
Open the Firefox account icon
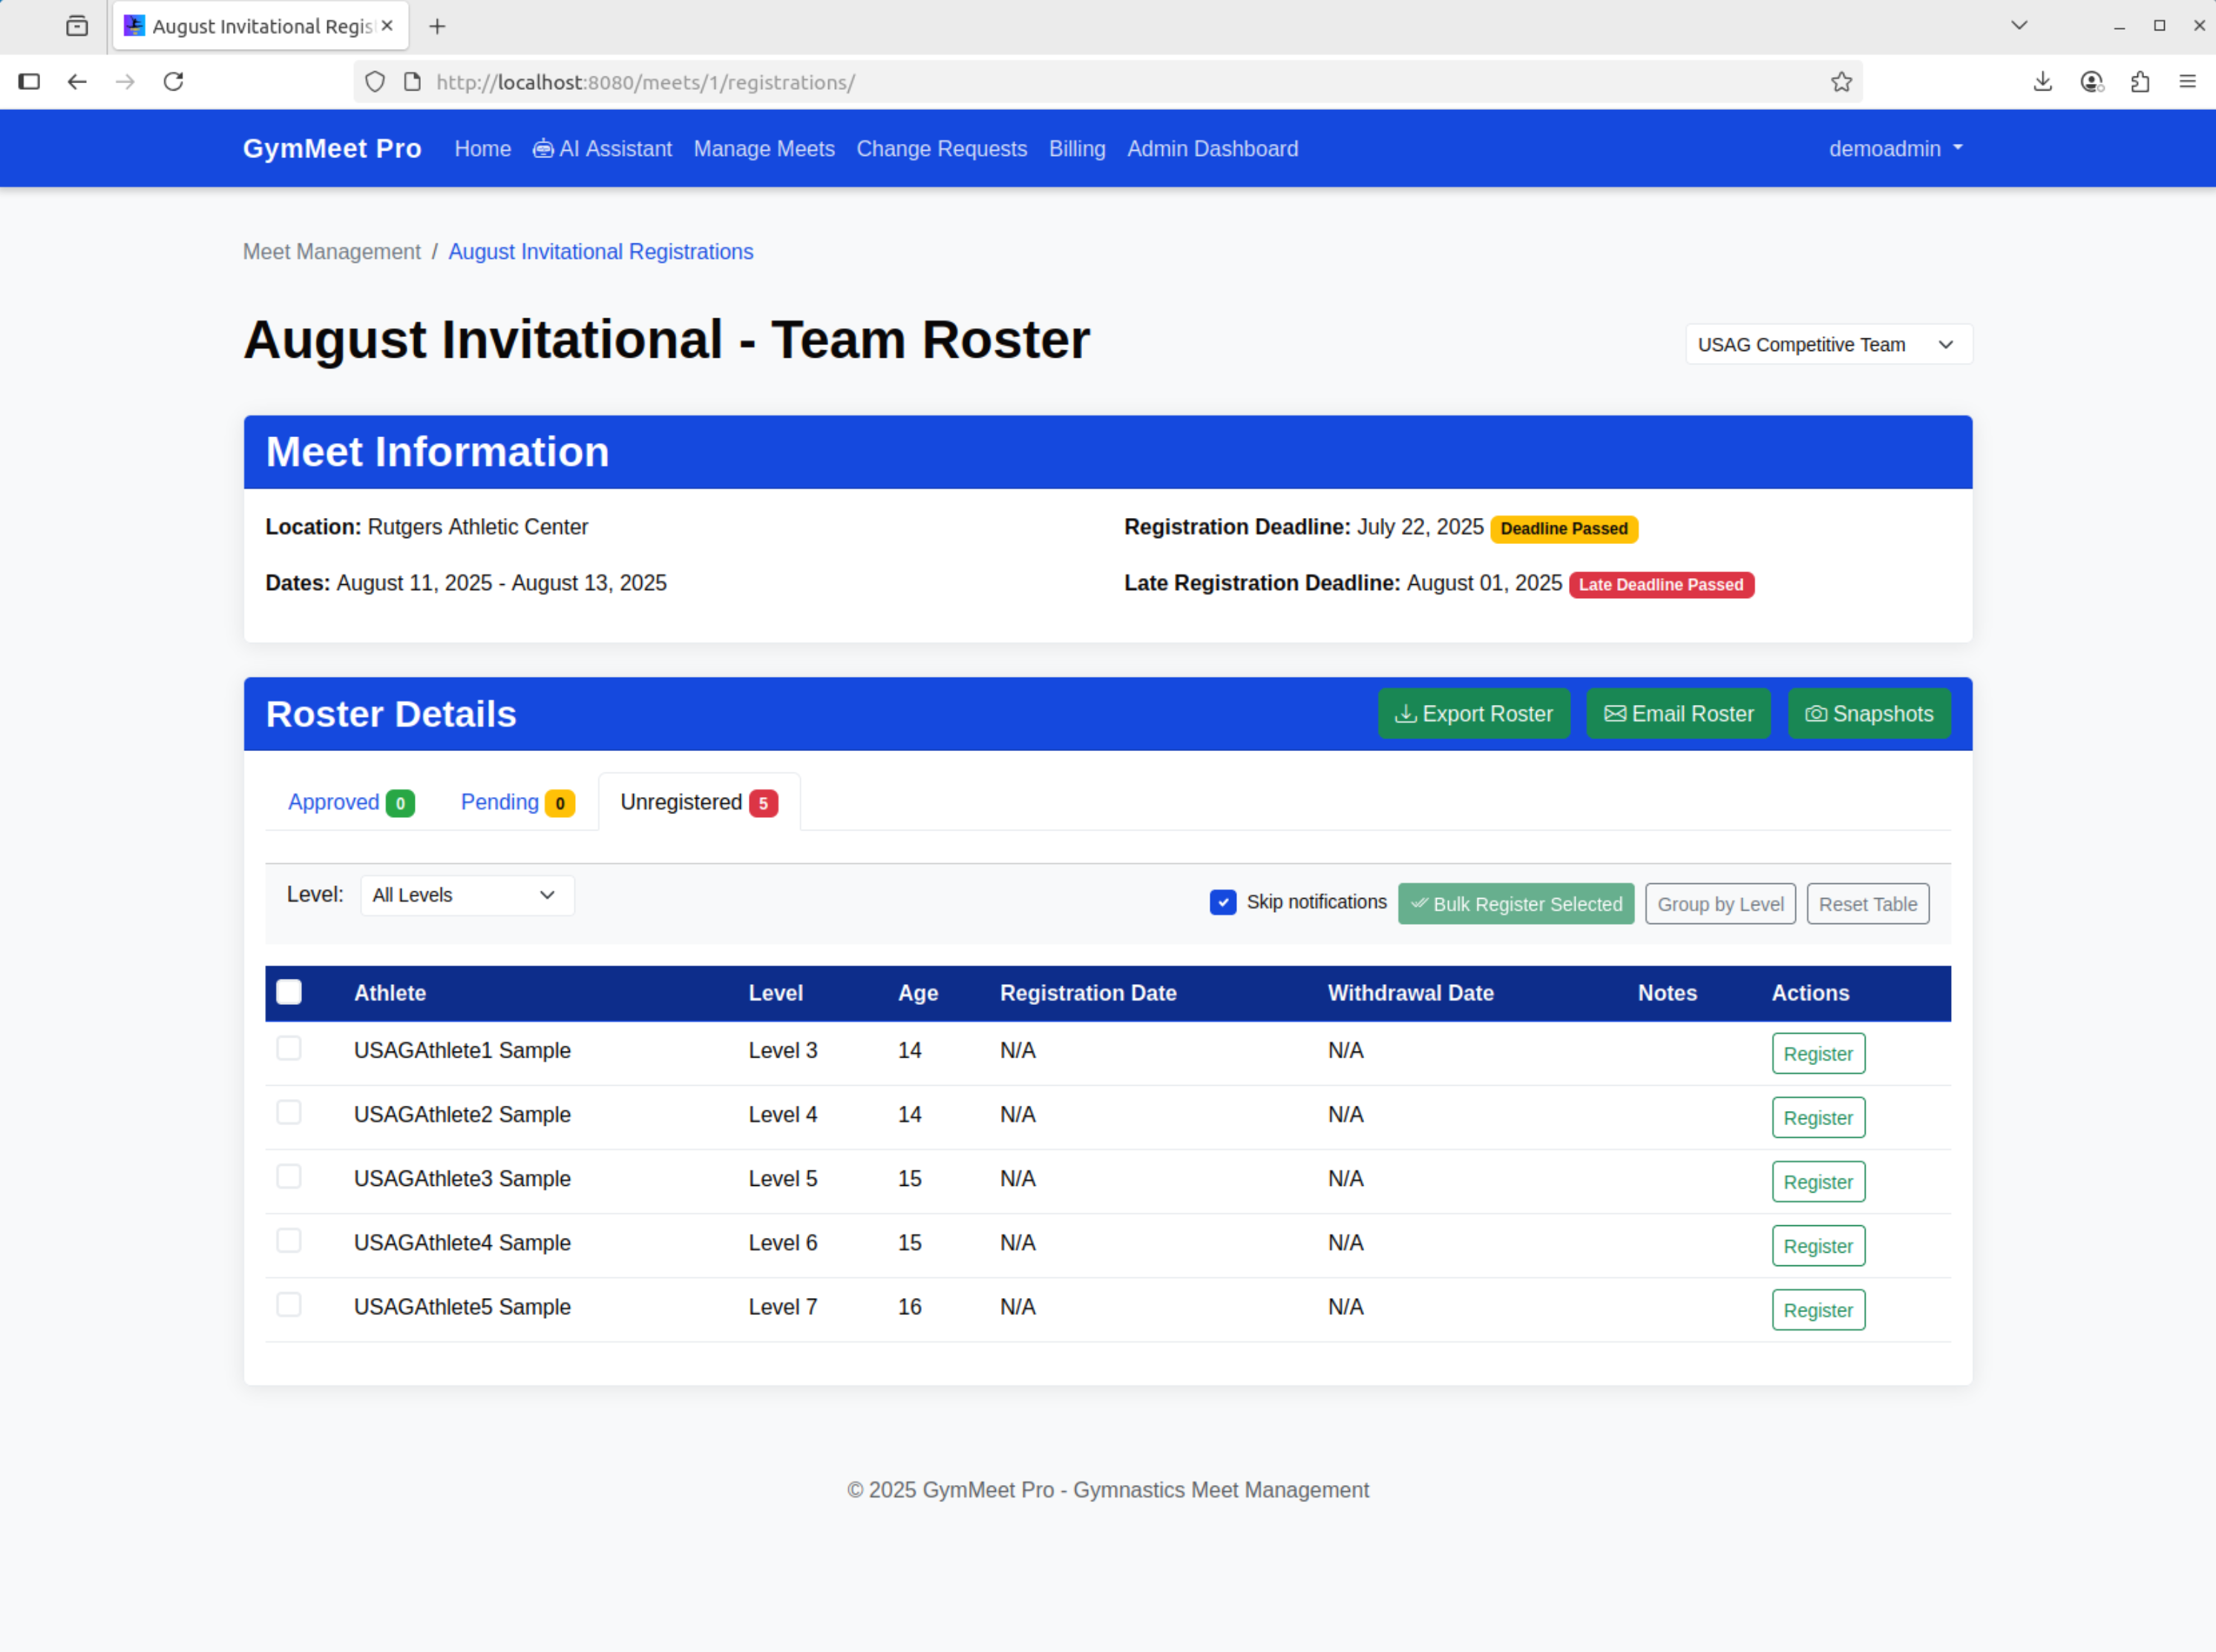pos(2091,82)
